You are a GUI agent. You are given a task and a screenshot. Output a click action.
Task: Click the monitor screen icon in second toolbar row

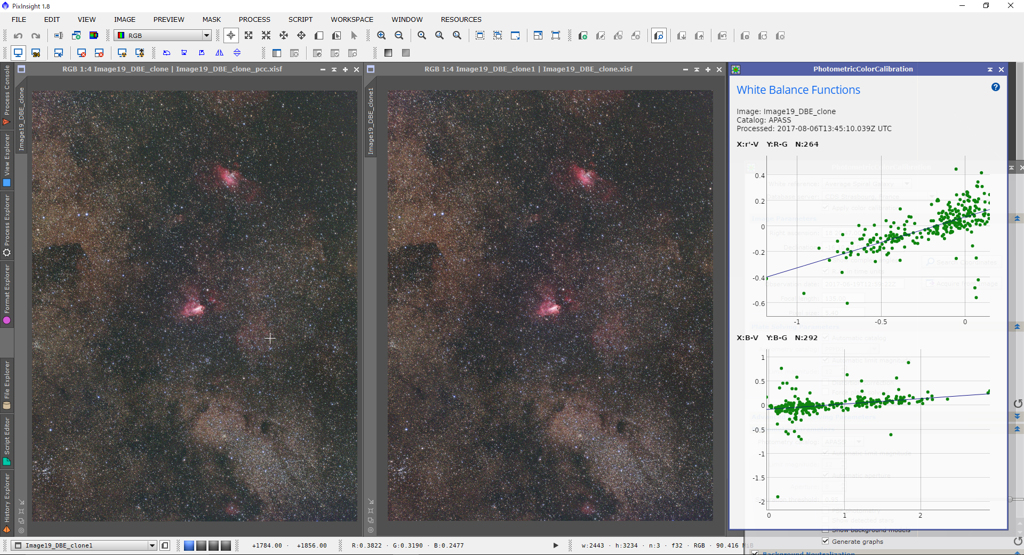tap(18, 53)
